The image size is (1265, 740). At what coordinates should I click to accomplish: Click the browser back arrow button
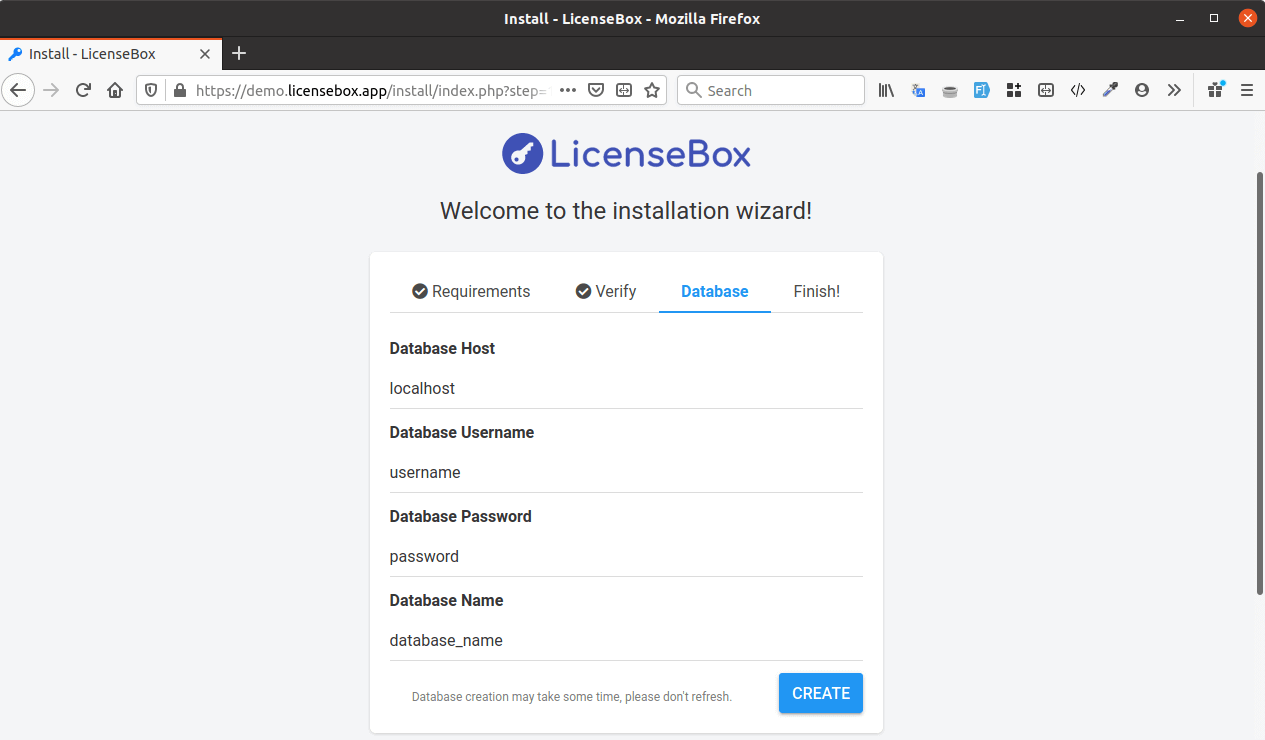coord(18,90)
